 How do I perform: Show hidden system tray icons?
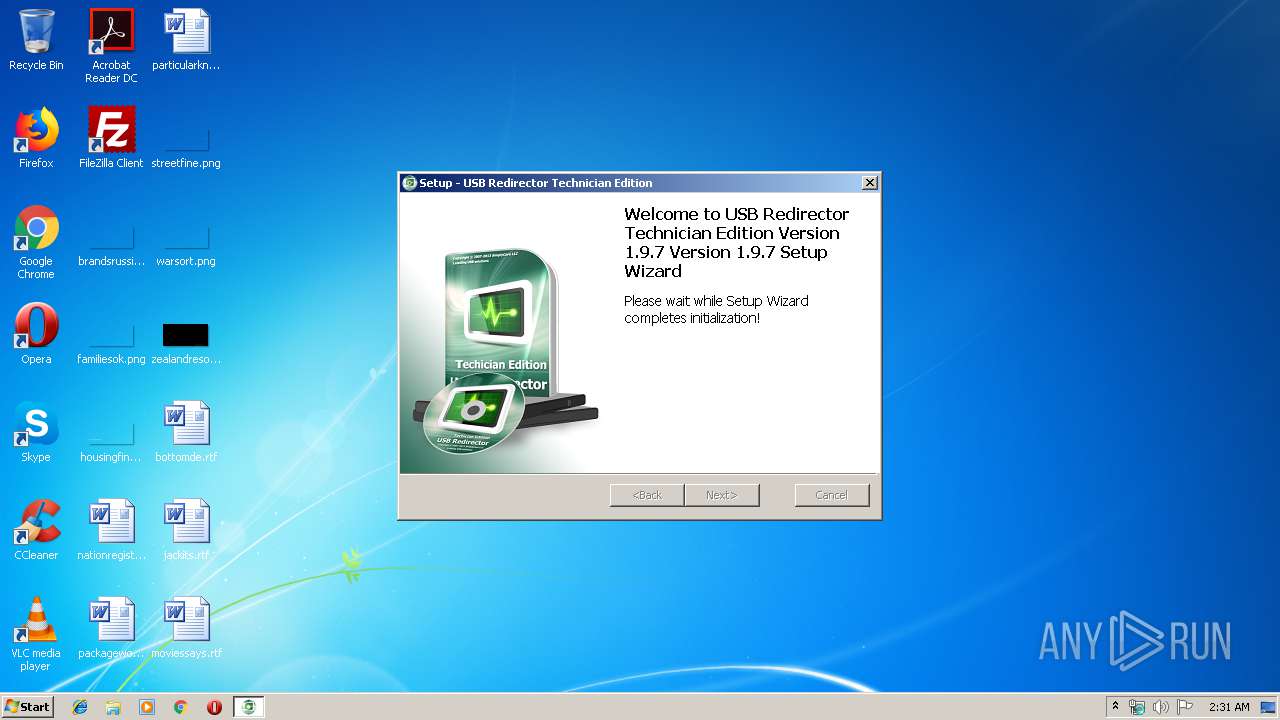pos(1115,707)
